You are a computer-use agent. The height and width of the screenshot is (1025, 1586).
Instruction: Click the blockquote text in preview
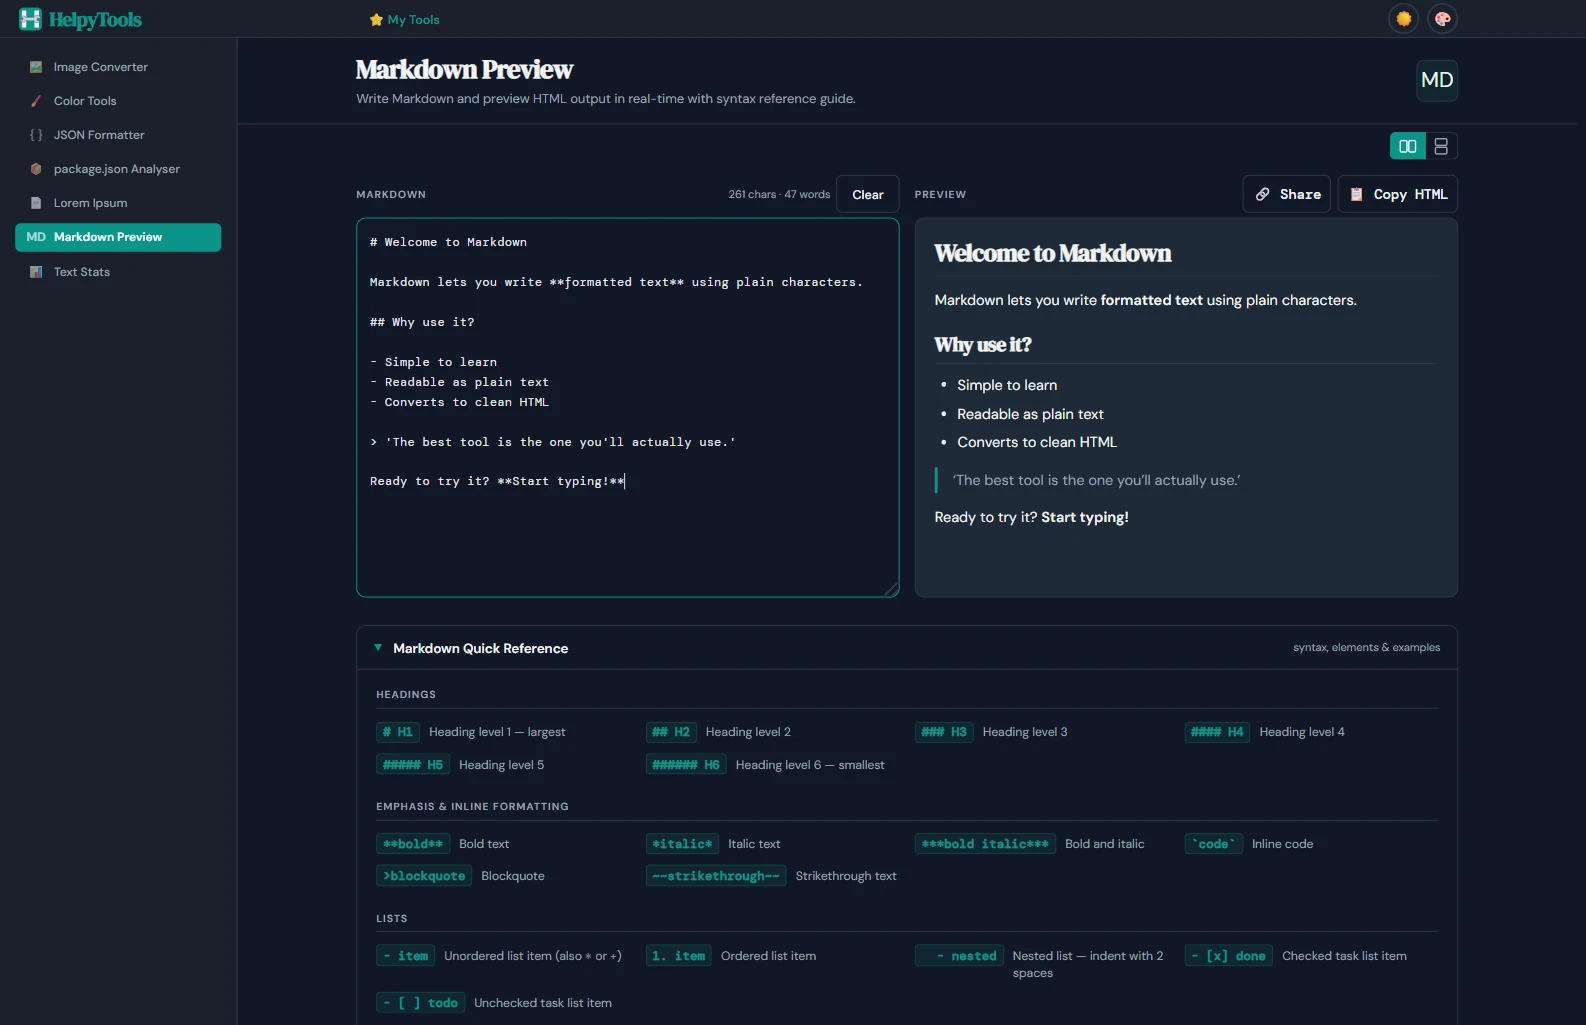1096,480
